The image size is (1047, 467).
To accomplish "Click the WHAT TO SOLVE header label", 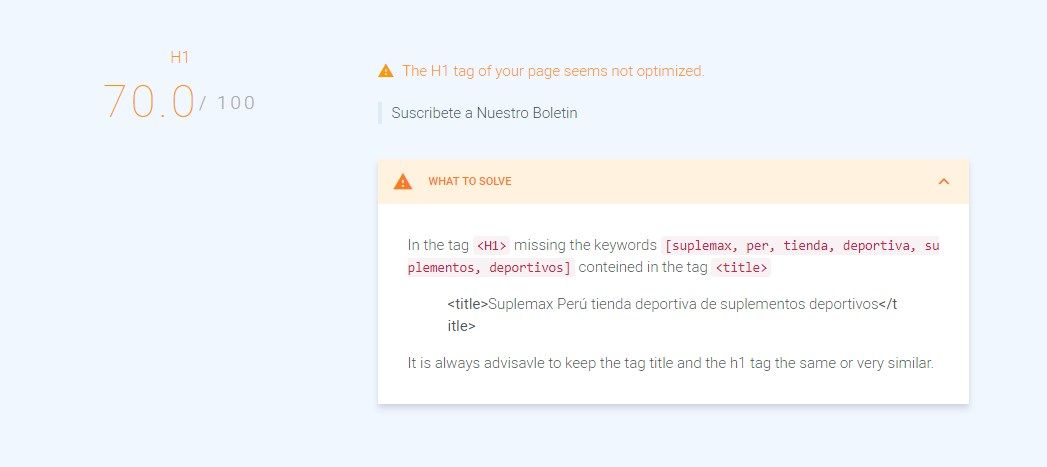I will (x=470, y=181).
